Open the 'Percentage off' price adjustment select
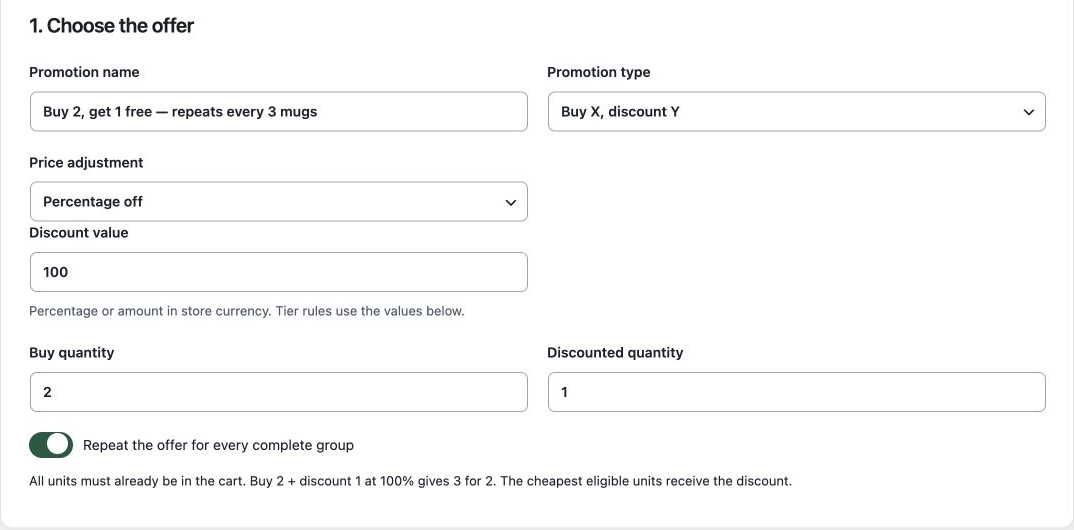This screenshot has width=1074, height=530. pos(279,202)
